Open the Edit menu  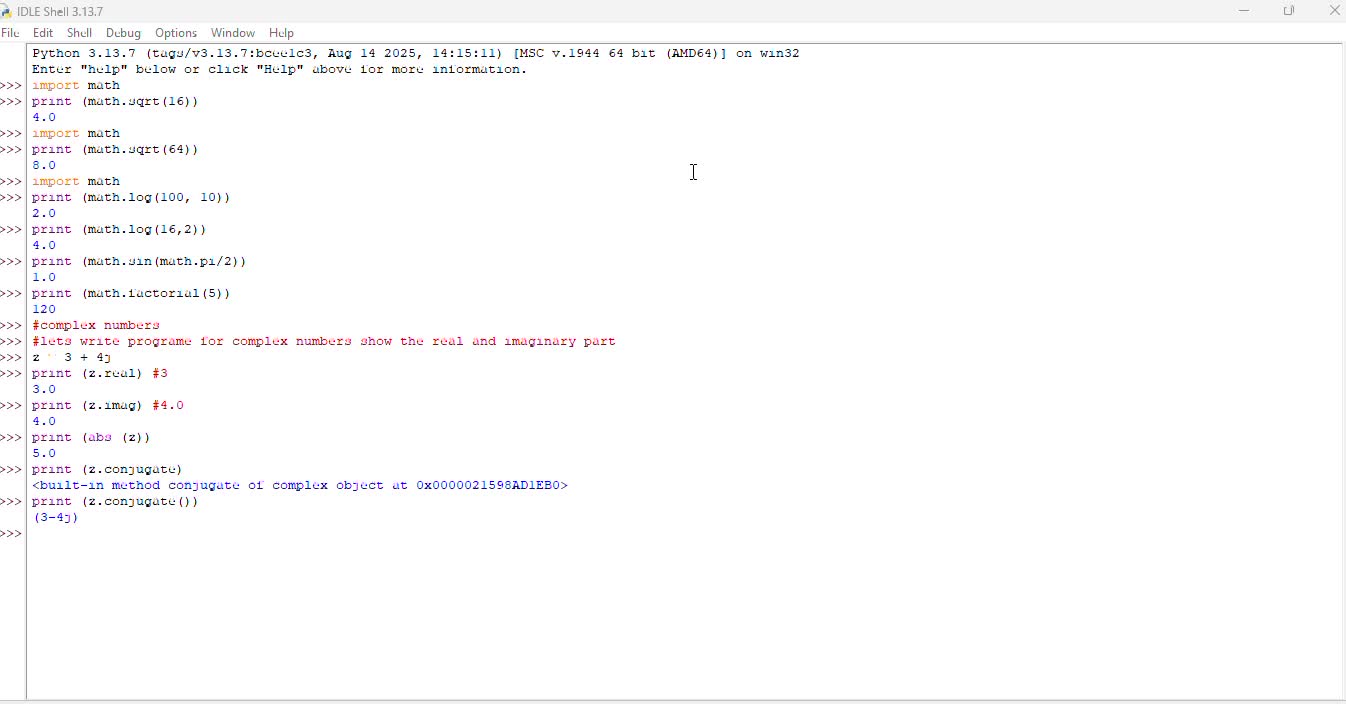click(x=43, y=33)
